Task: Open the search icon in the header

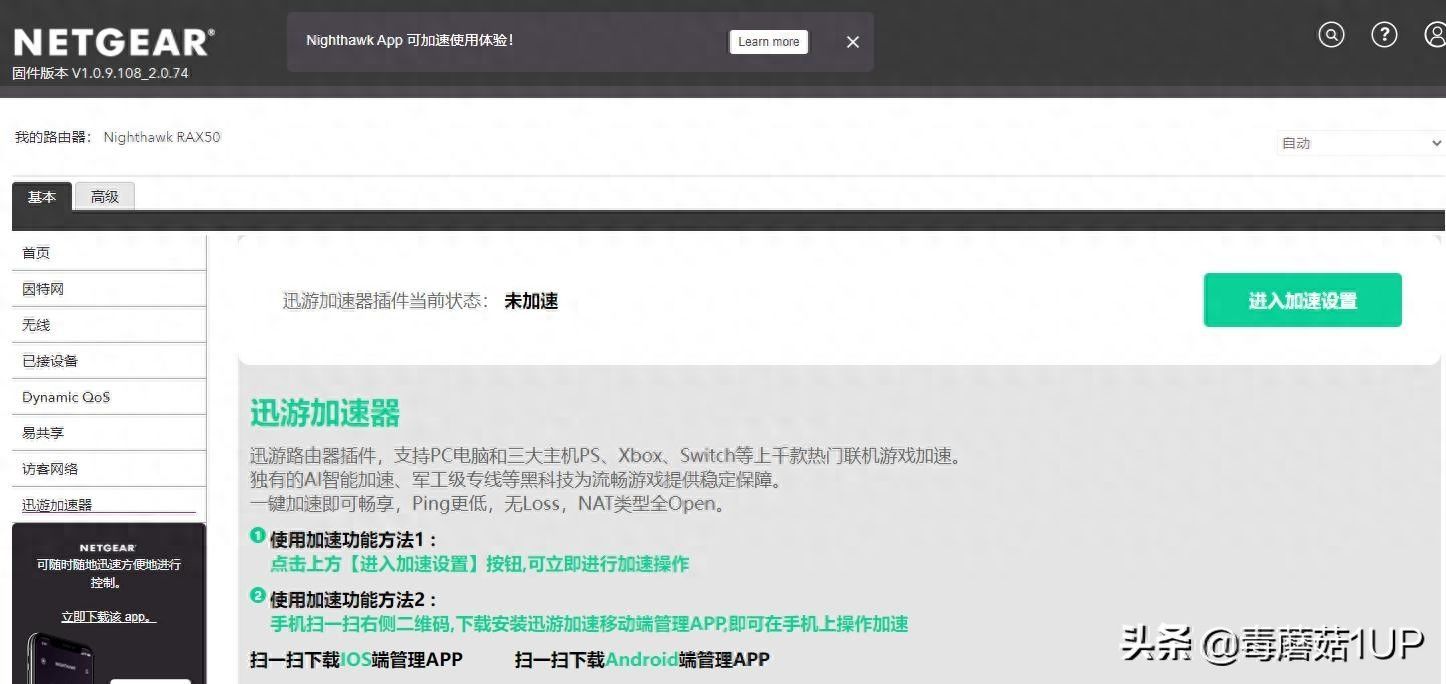Action: pos(1331,34)
